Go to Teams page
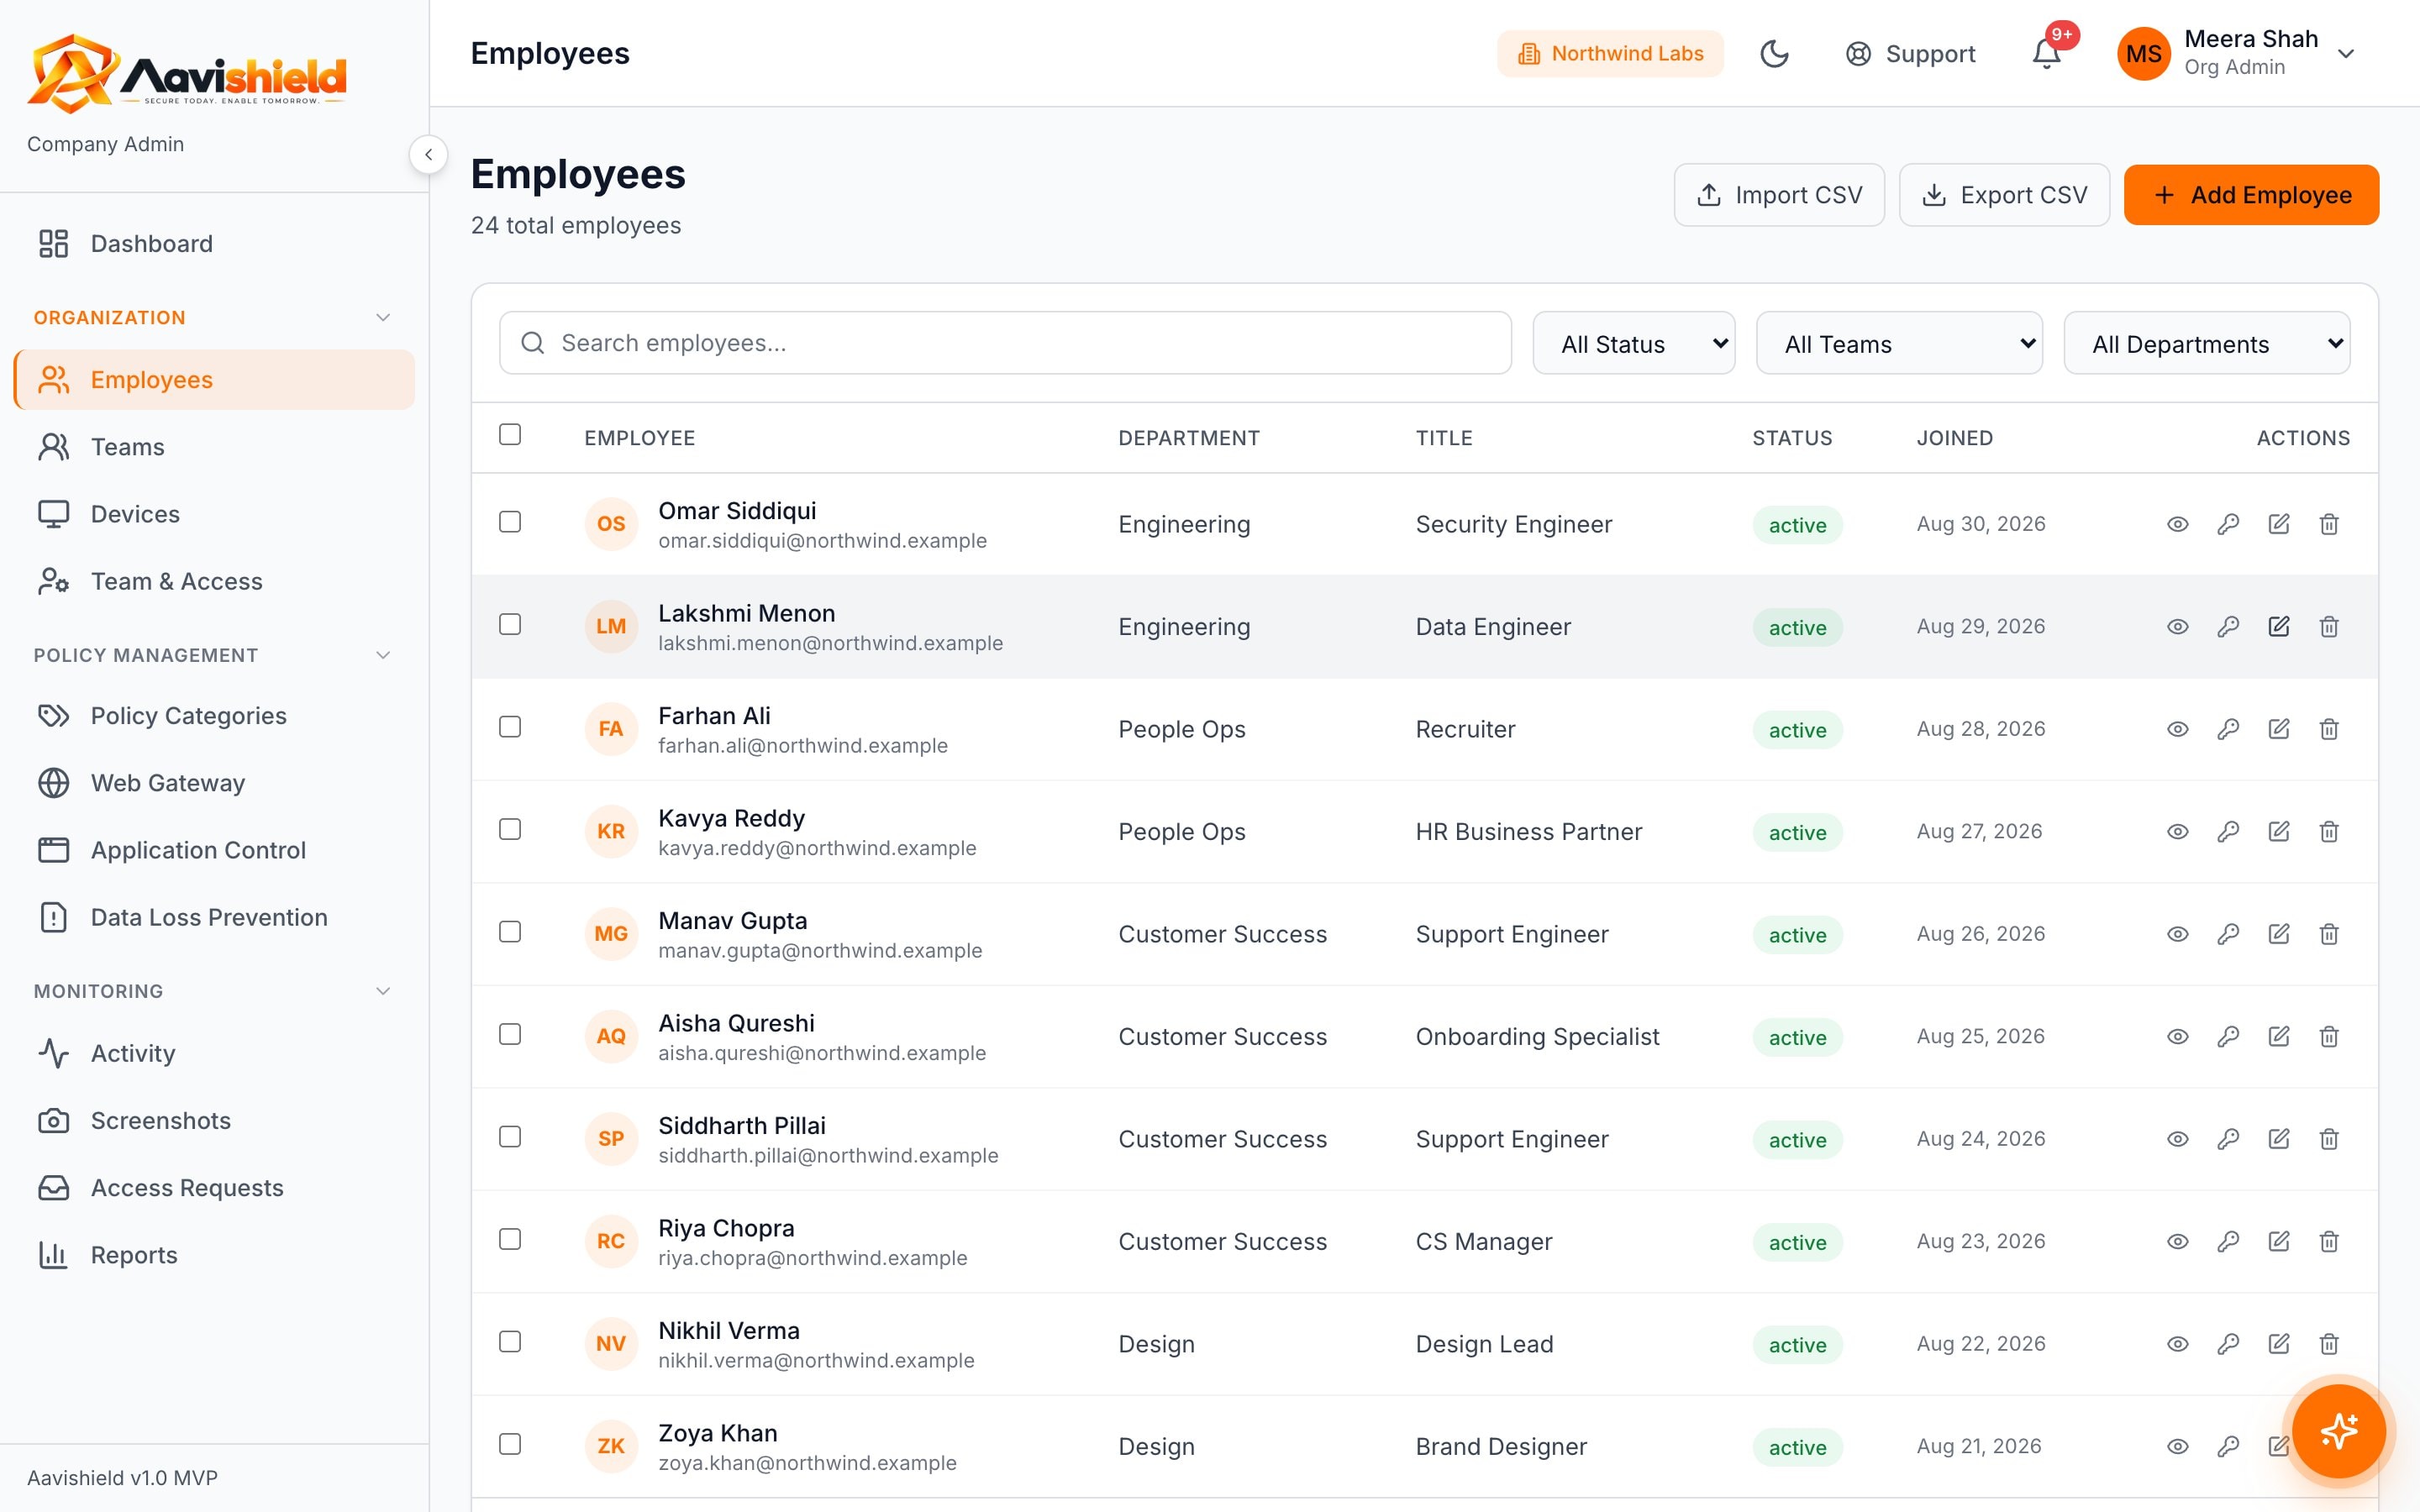The width and height of the screenshot is (2420, 1512). [x=214, y=447]
